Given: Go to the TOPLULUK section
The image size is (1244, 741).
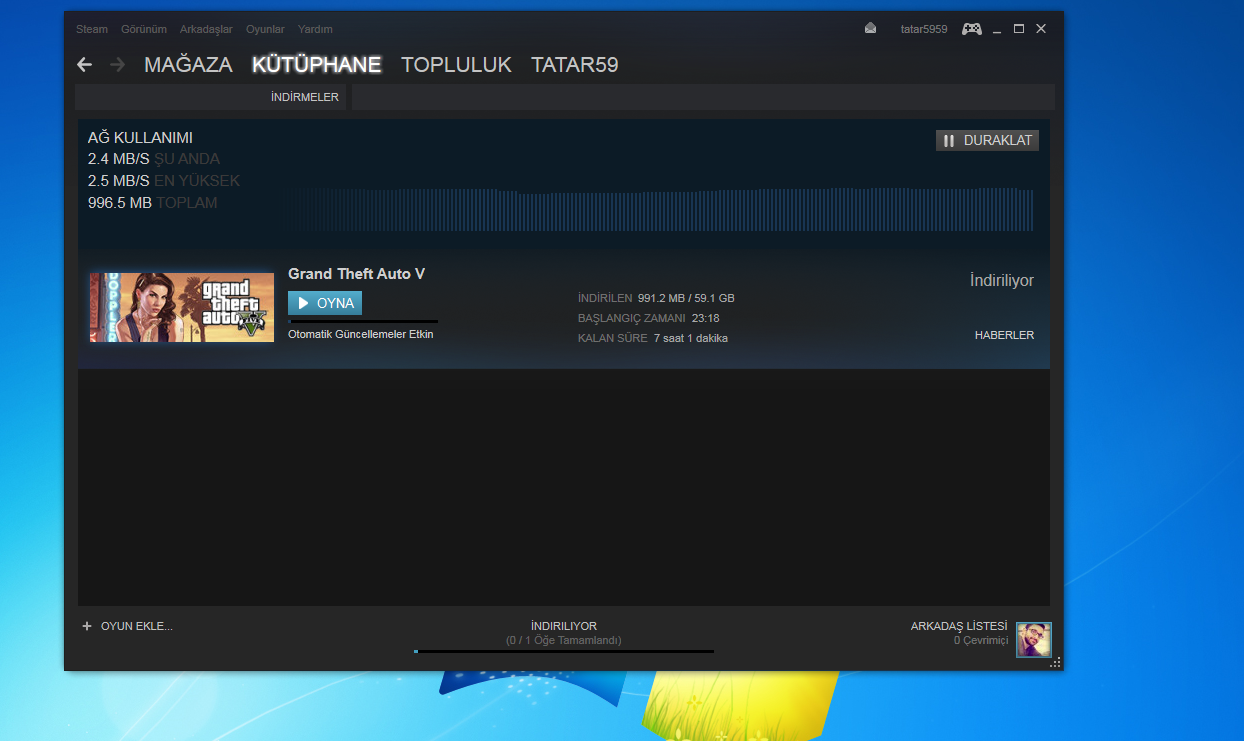Looking at the screenshot, I should point(456,65).
